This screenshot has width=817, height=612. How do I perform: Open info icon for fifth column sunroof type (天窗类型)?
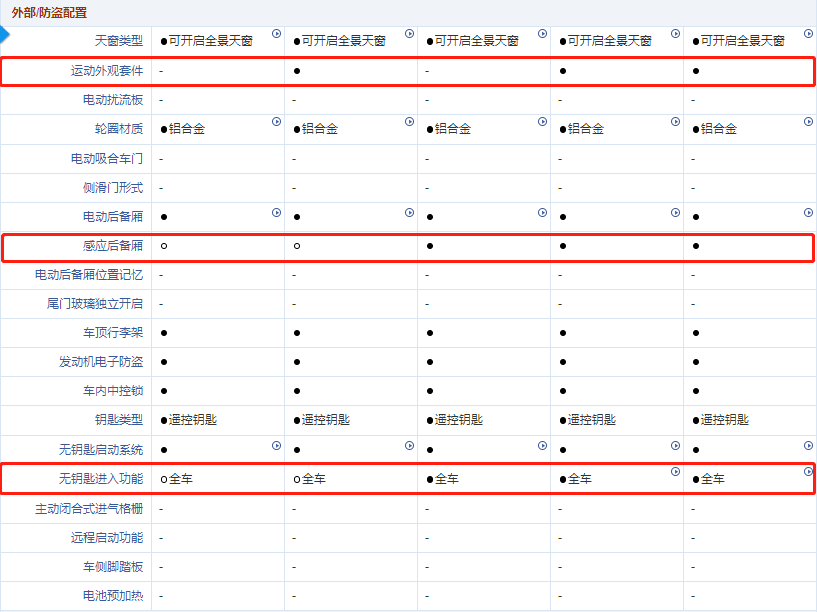pyautogui.click(x=808, y=34)
